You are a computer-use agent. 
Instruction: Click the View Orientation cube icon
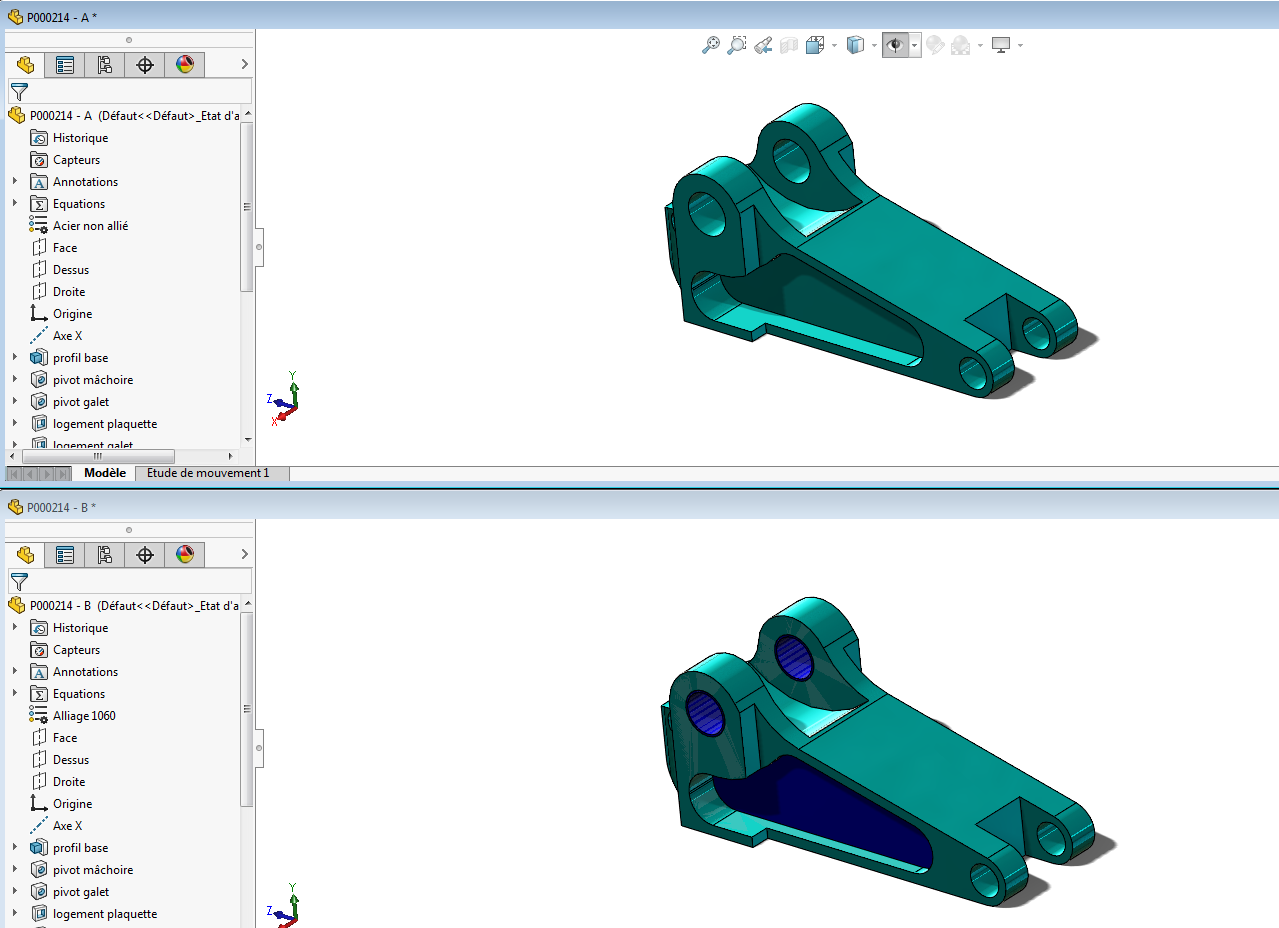coord(814,45)
